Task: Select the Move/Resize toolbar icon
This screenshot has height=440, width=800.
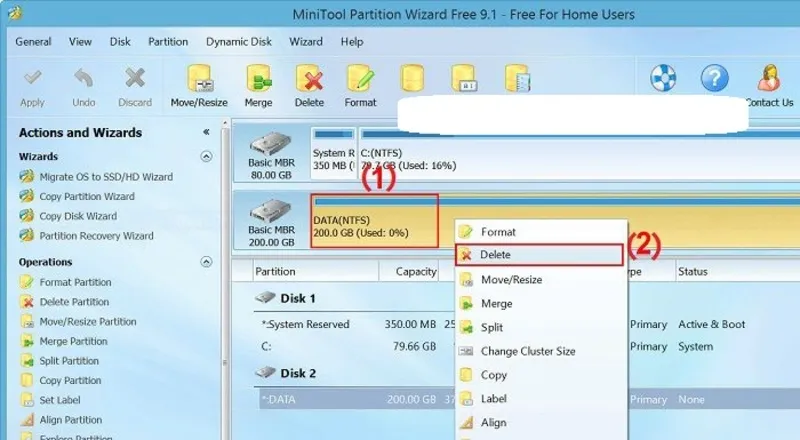Action: point(199,78)
